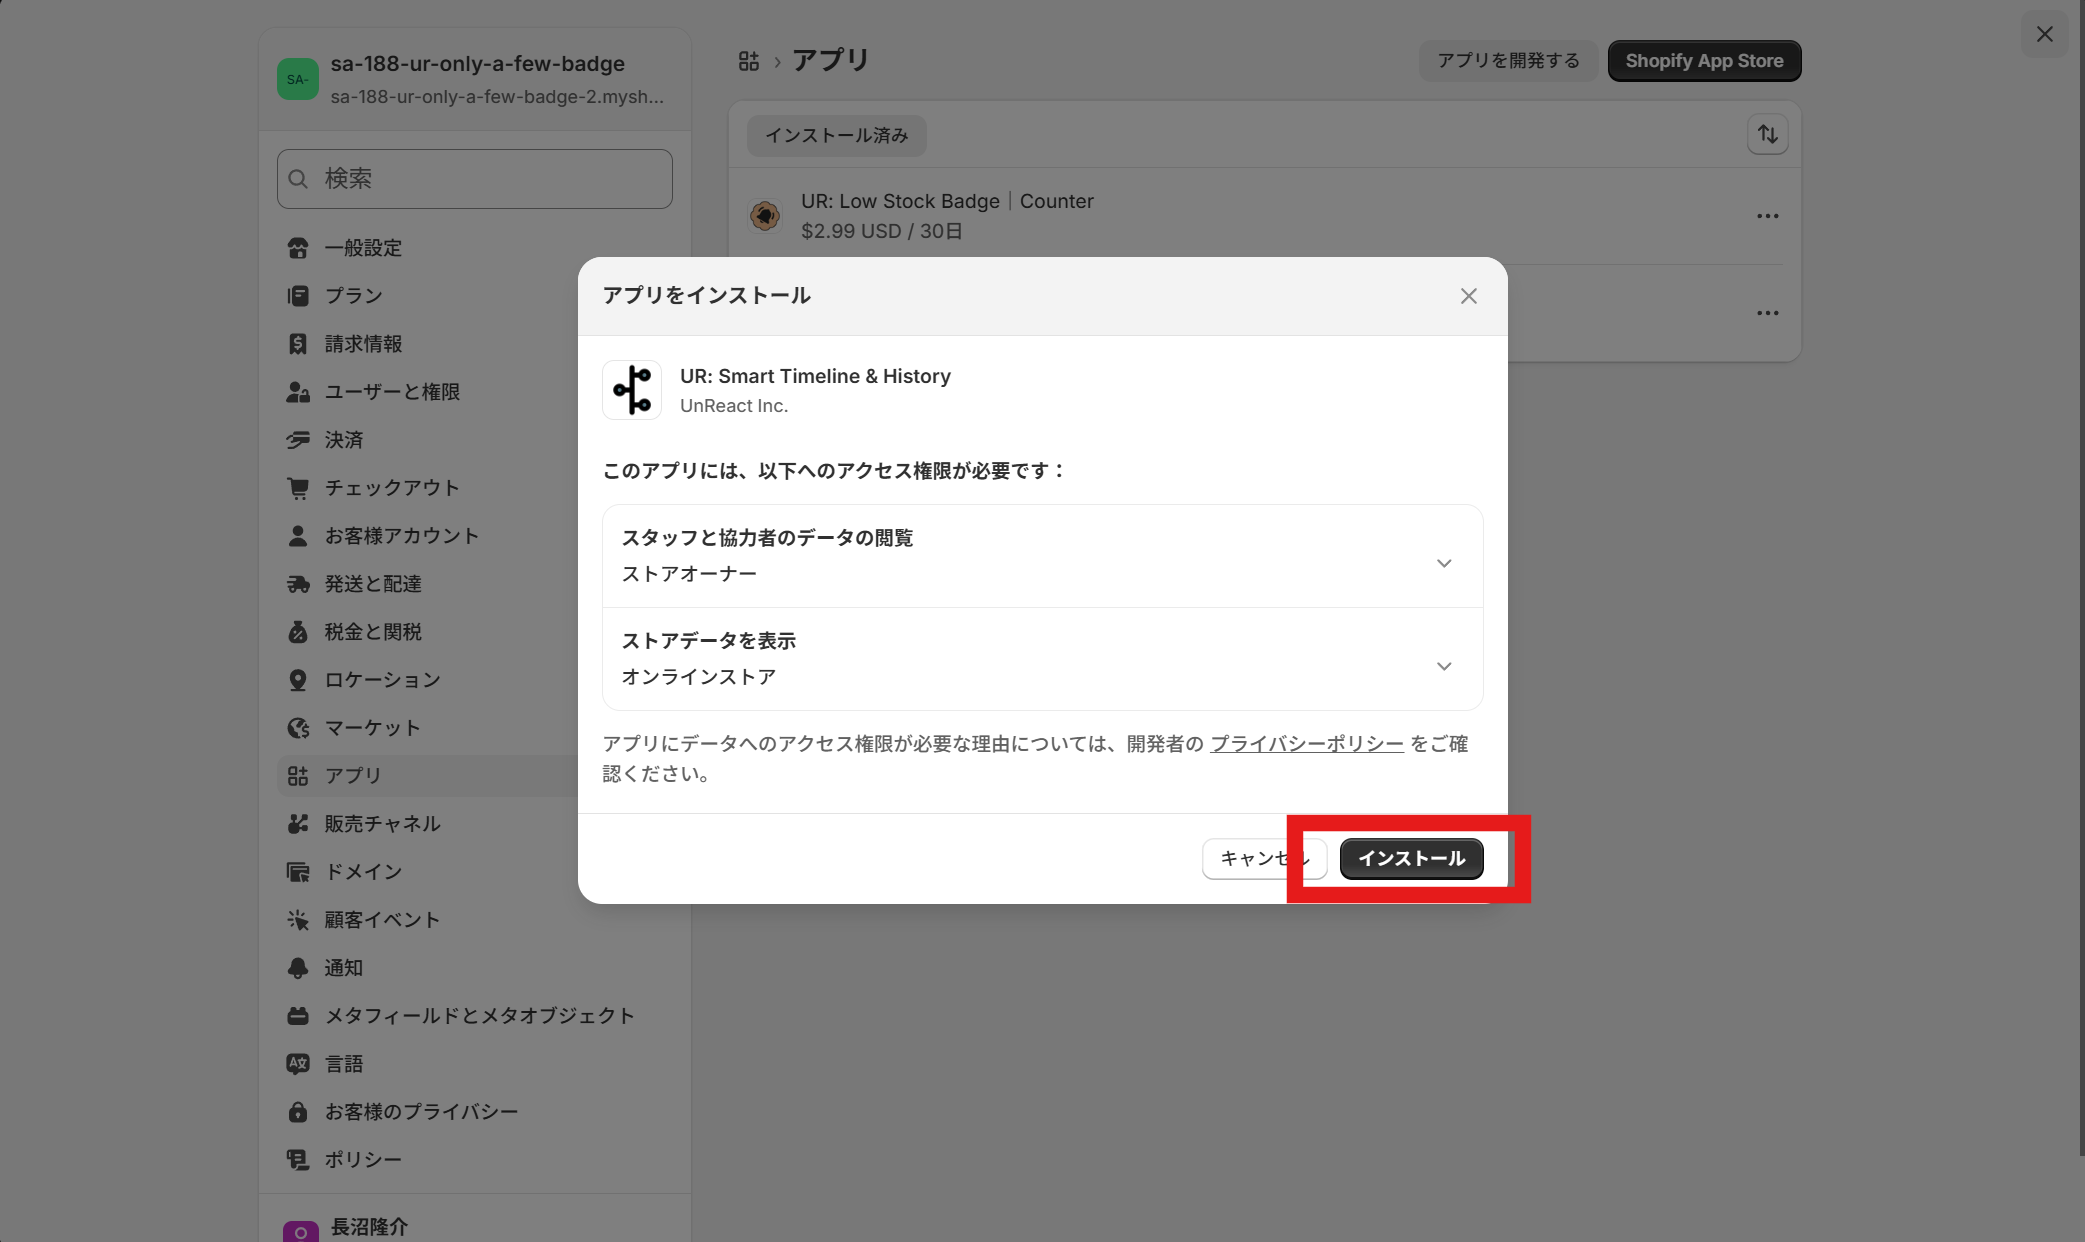Select the インストール済み tab
The image size is (2085, 1242).
point(836,135)
